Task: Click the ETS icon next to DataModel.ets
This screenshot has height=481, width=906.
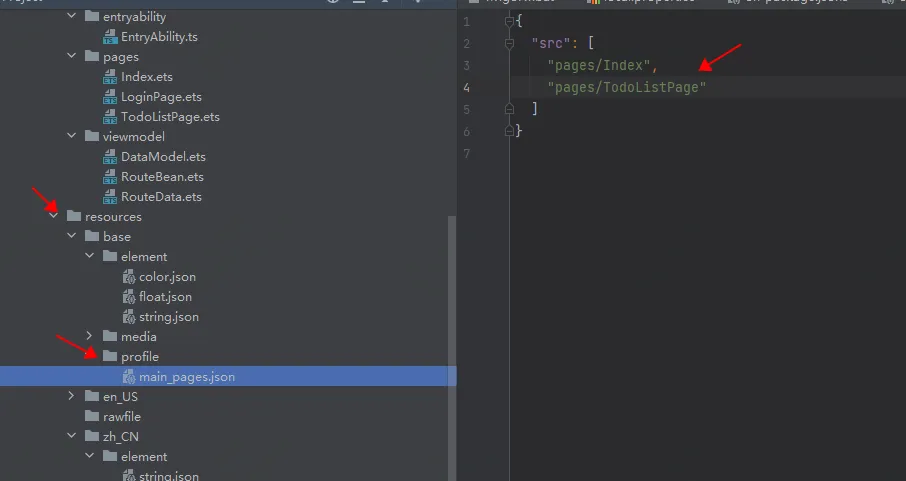Action: point(110,157)
